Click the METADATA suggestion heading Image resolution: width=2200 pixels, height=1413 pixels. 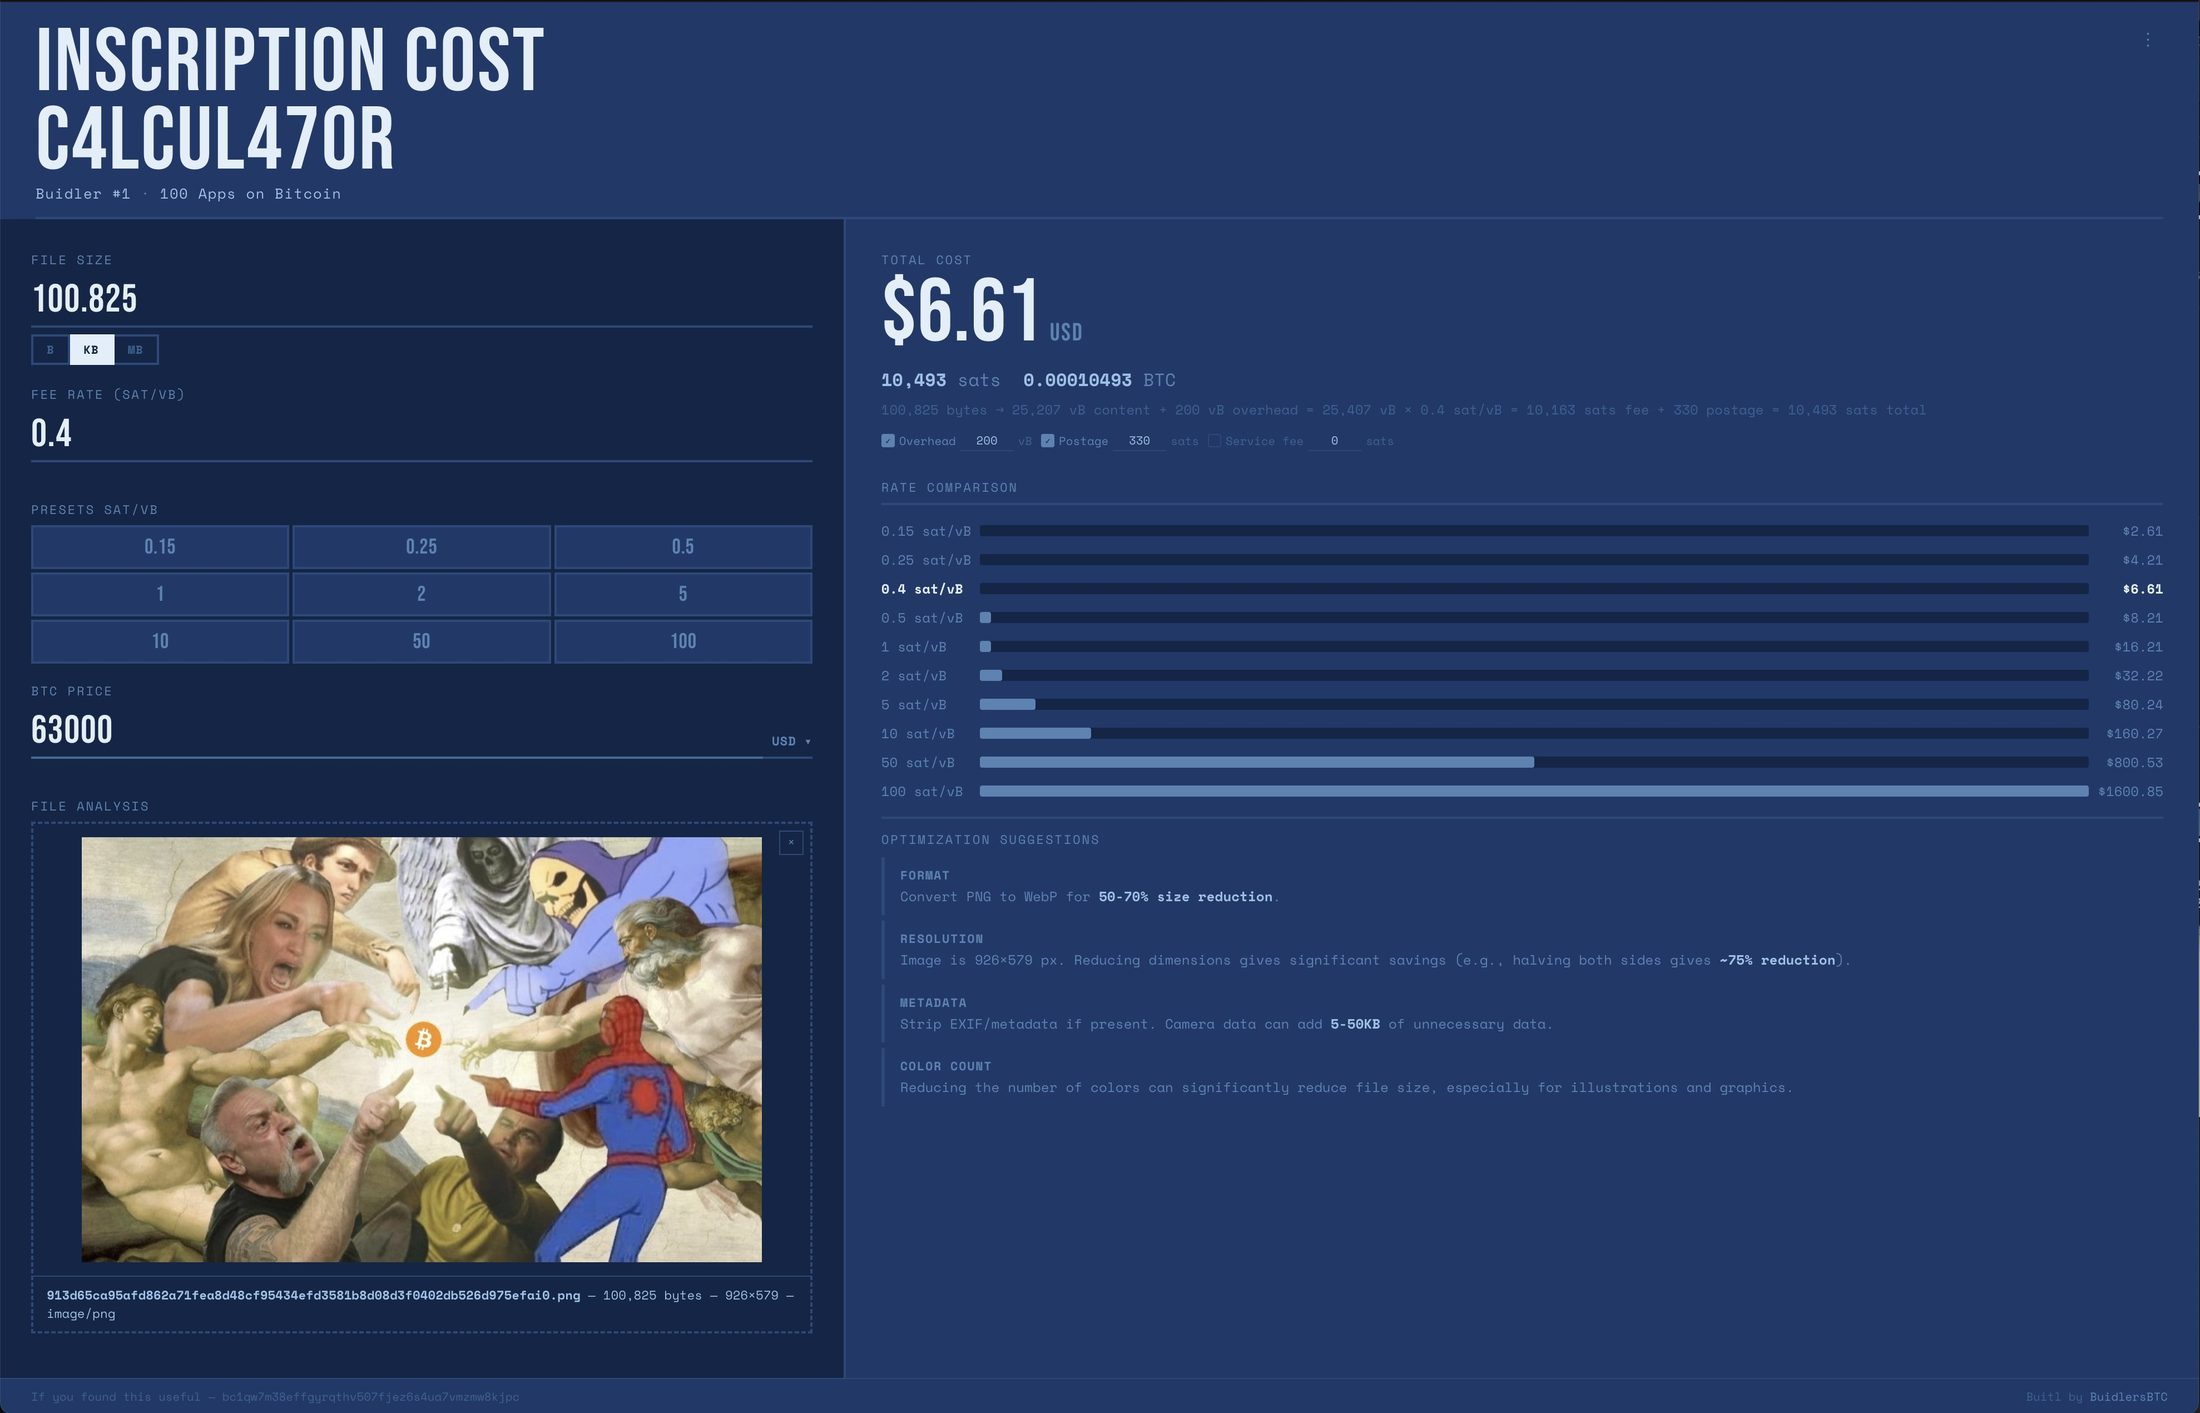933,1003
